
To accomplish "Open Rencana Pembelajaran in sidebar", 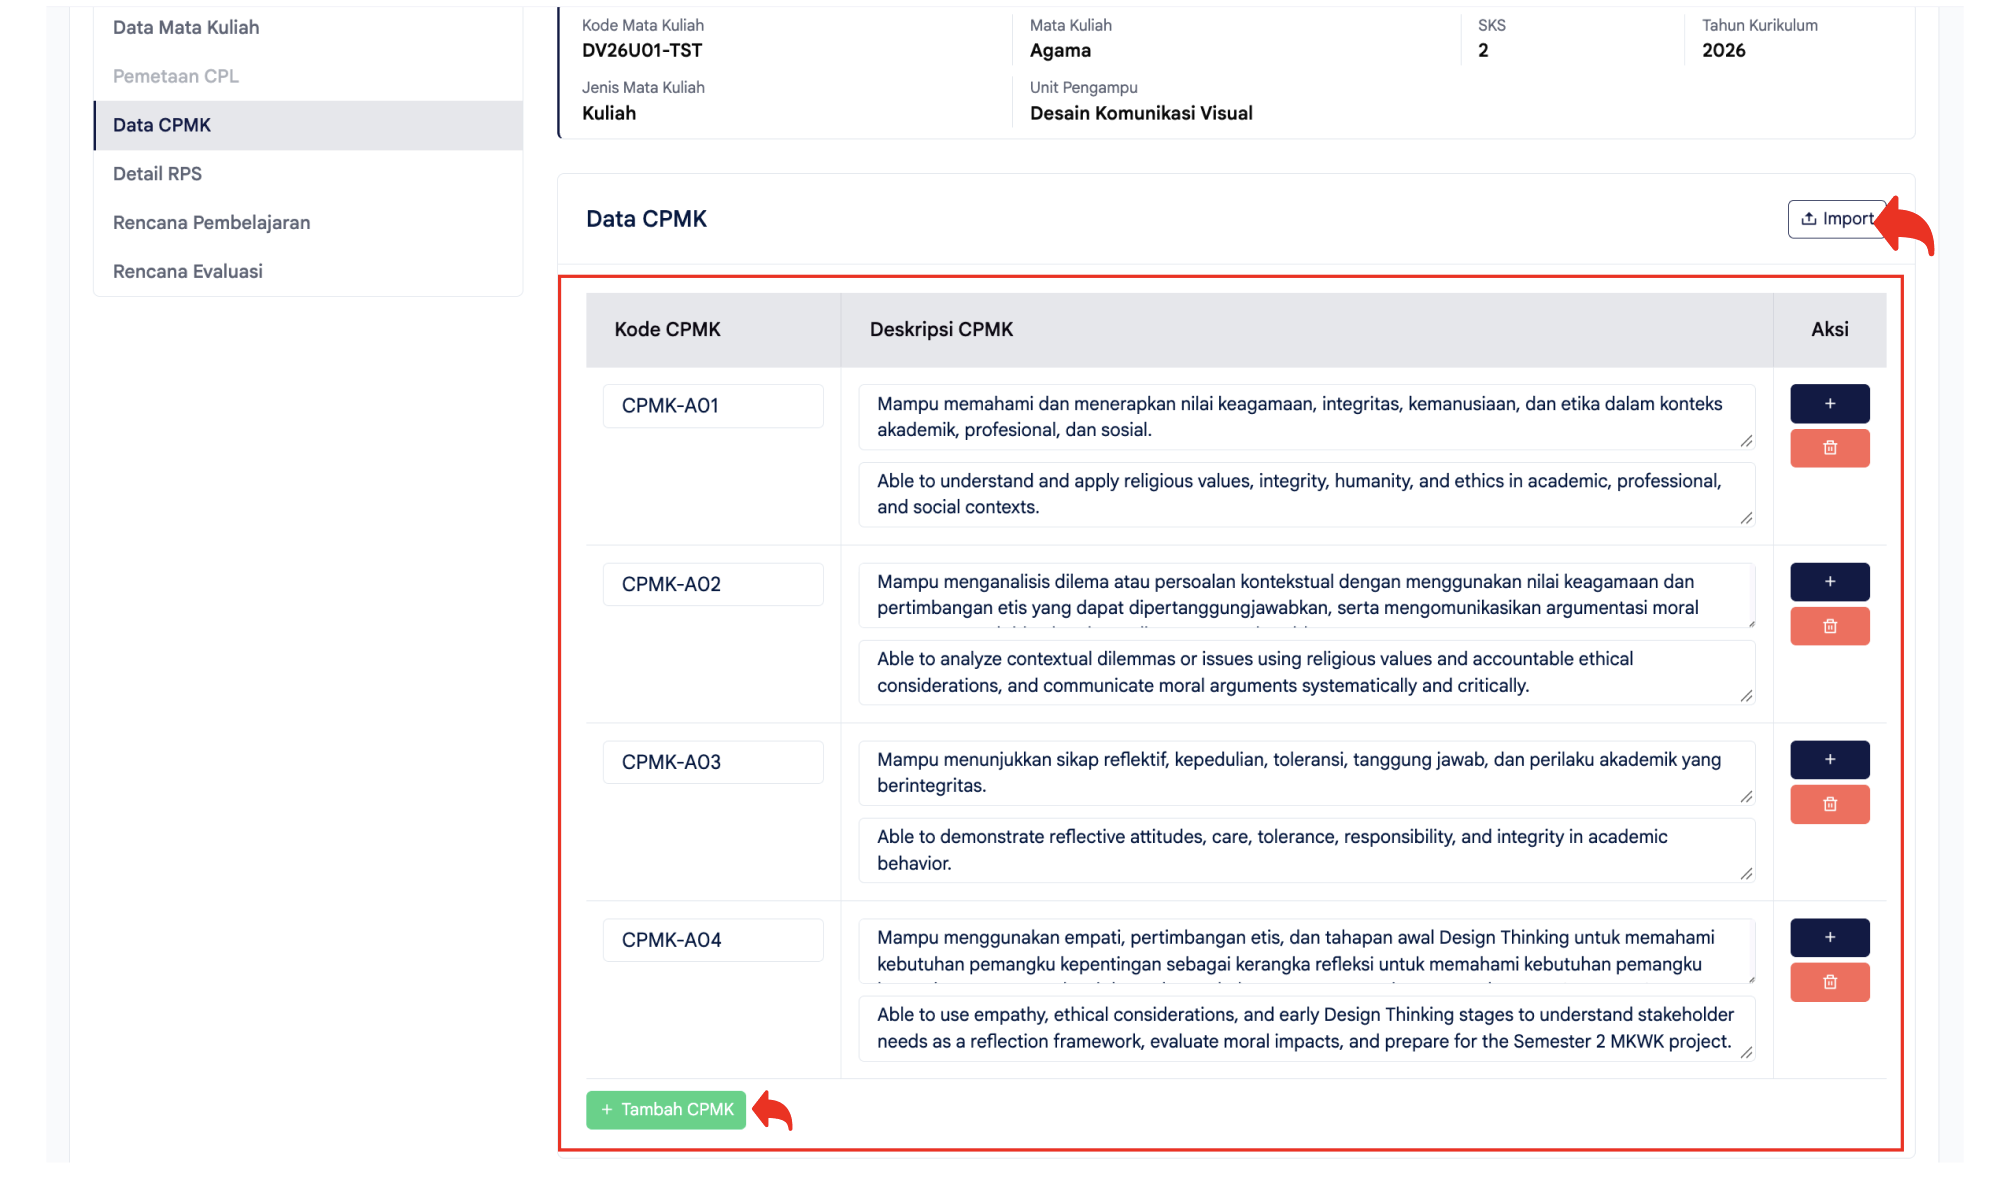I will [x=308, y=223].
